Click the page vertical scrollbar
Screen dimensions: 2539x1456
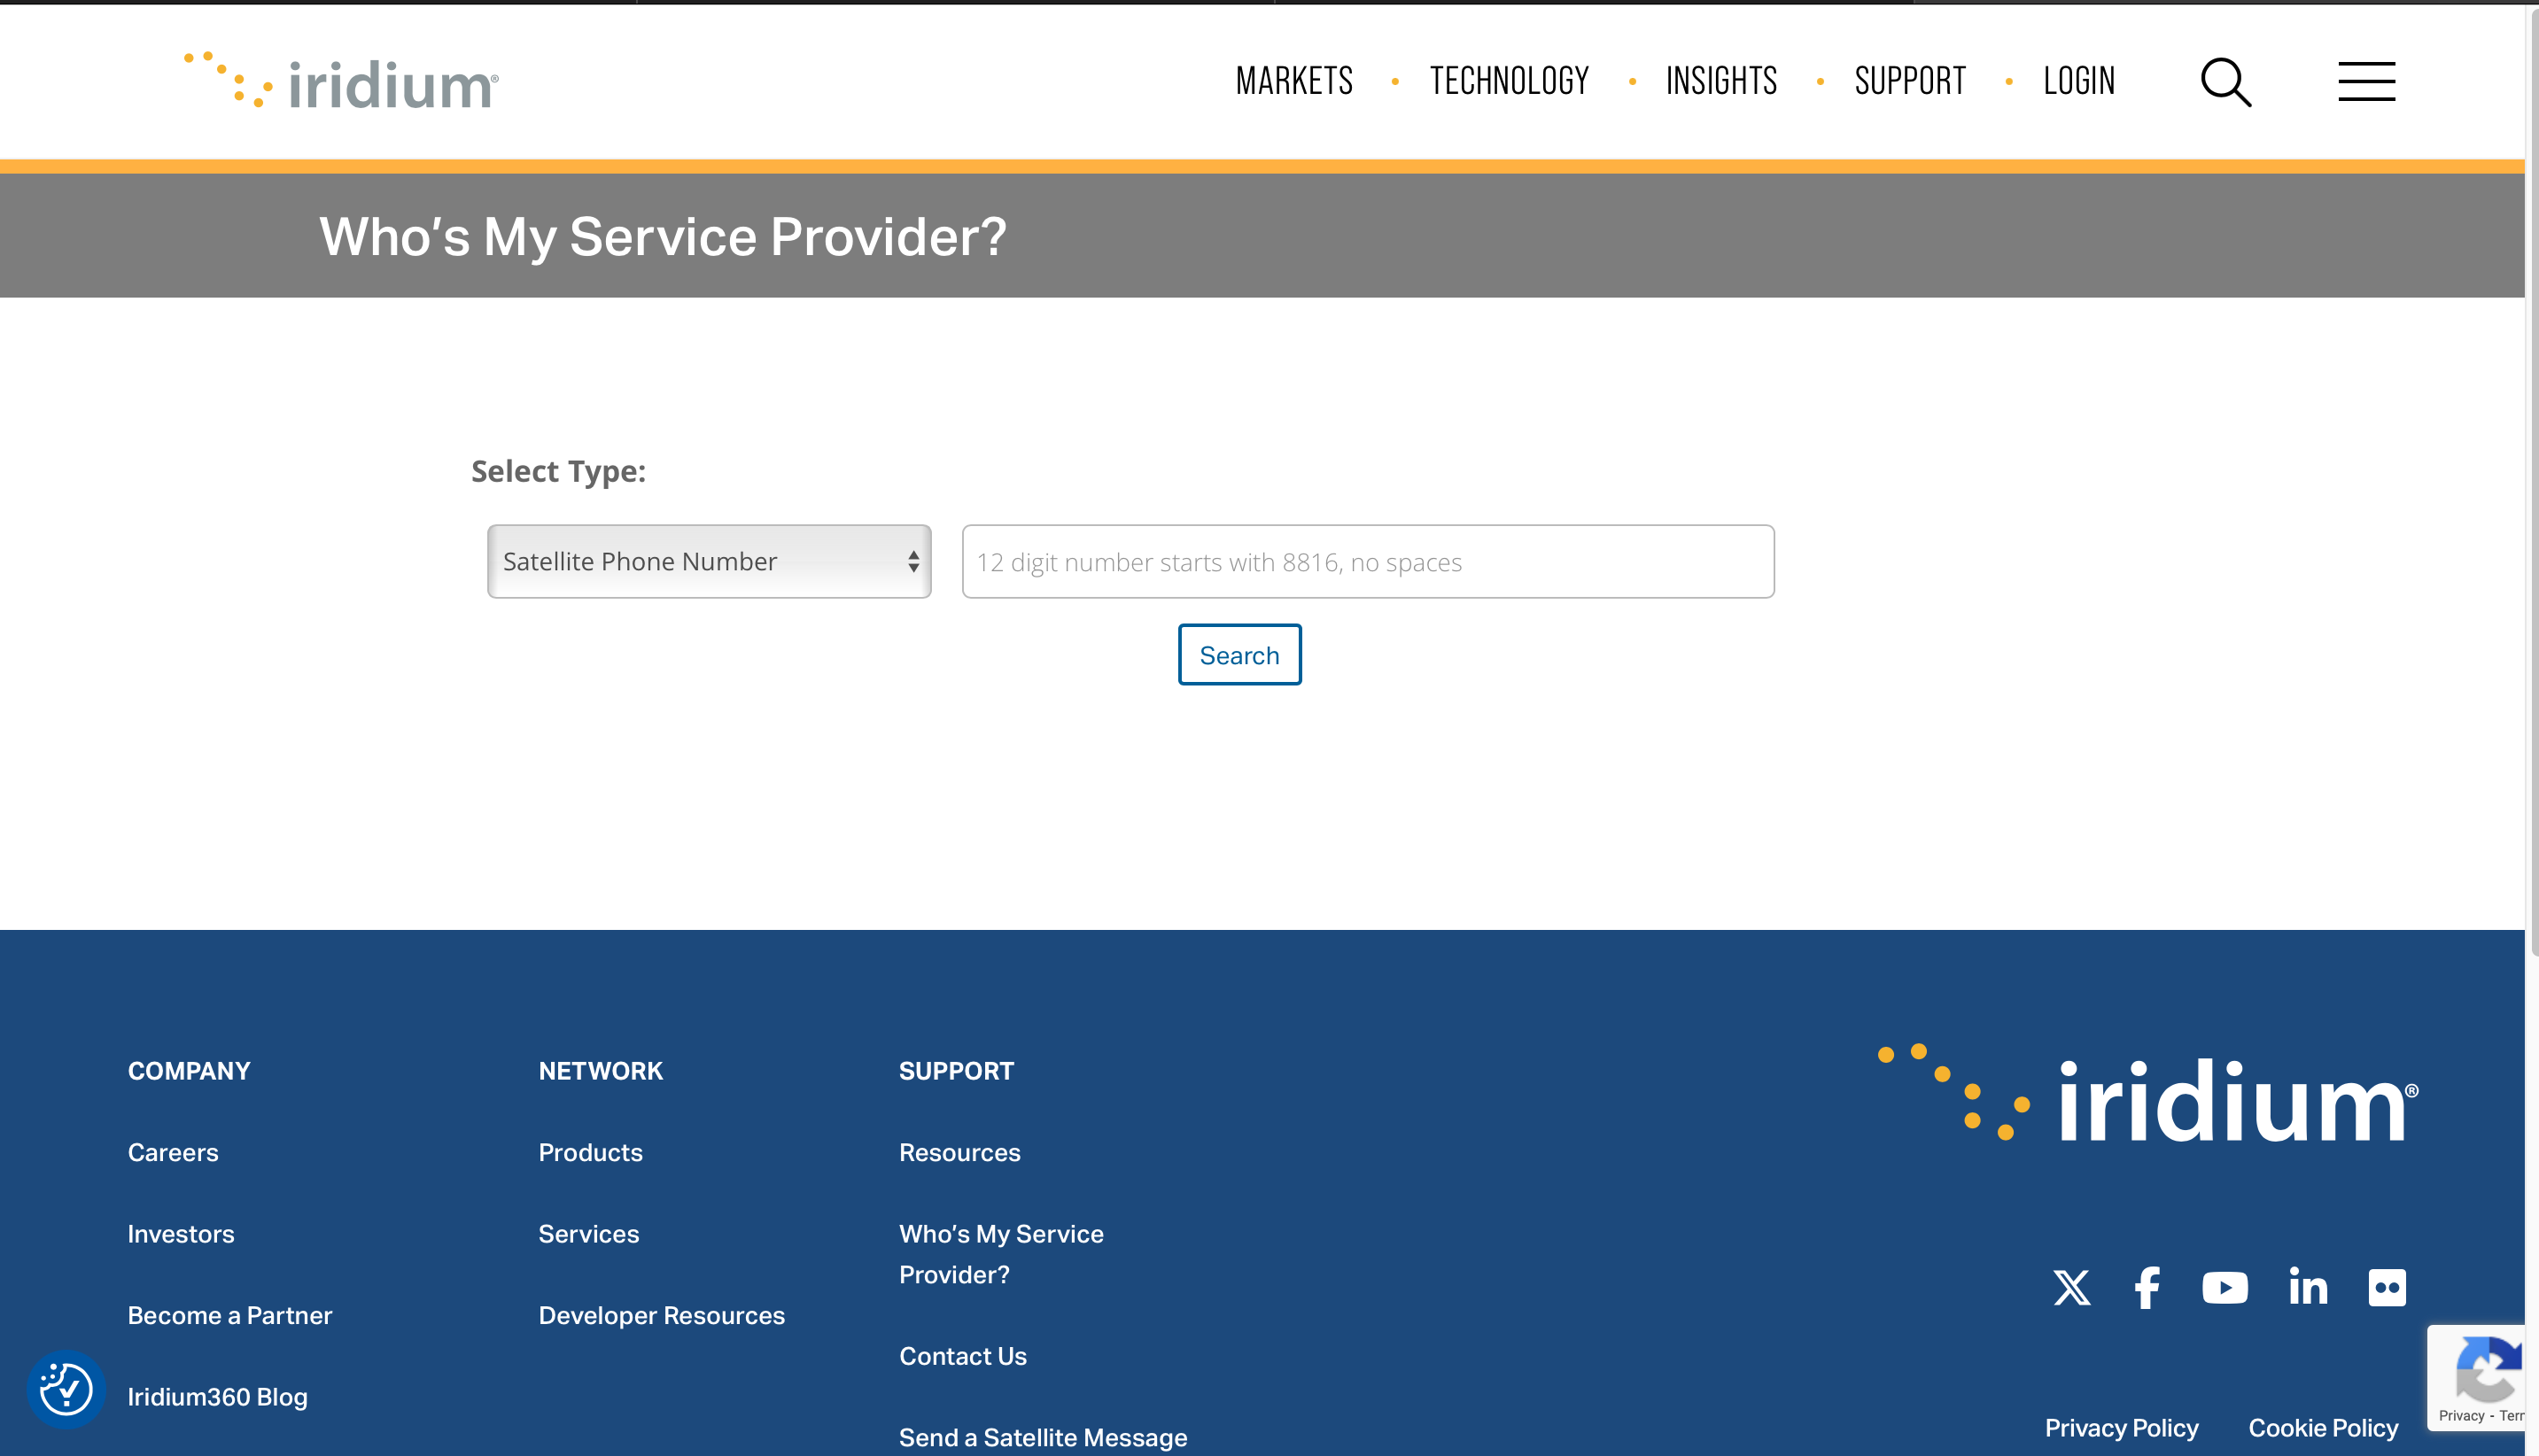click(2532, 480)
